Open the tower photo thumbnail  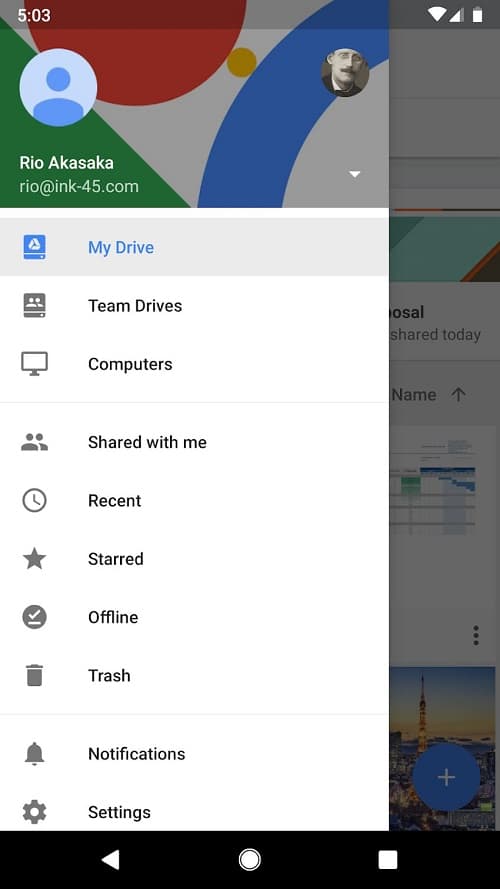442,748
